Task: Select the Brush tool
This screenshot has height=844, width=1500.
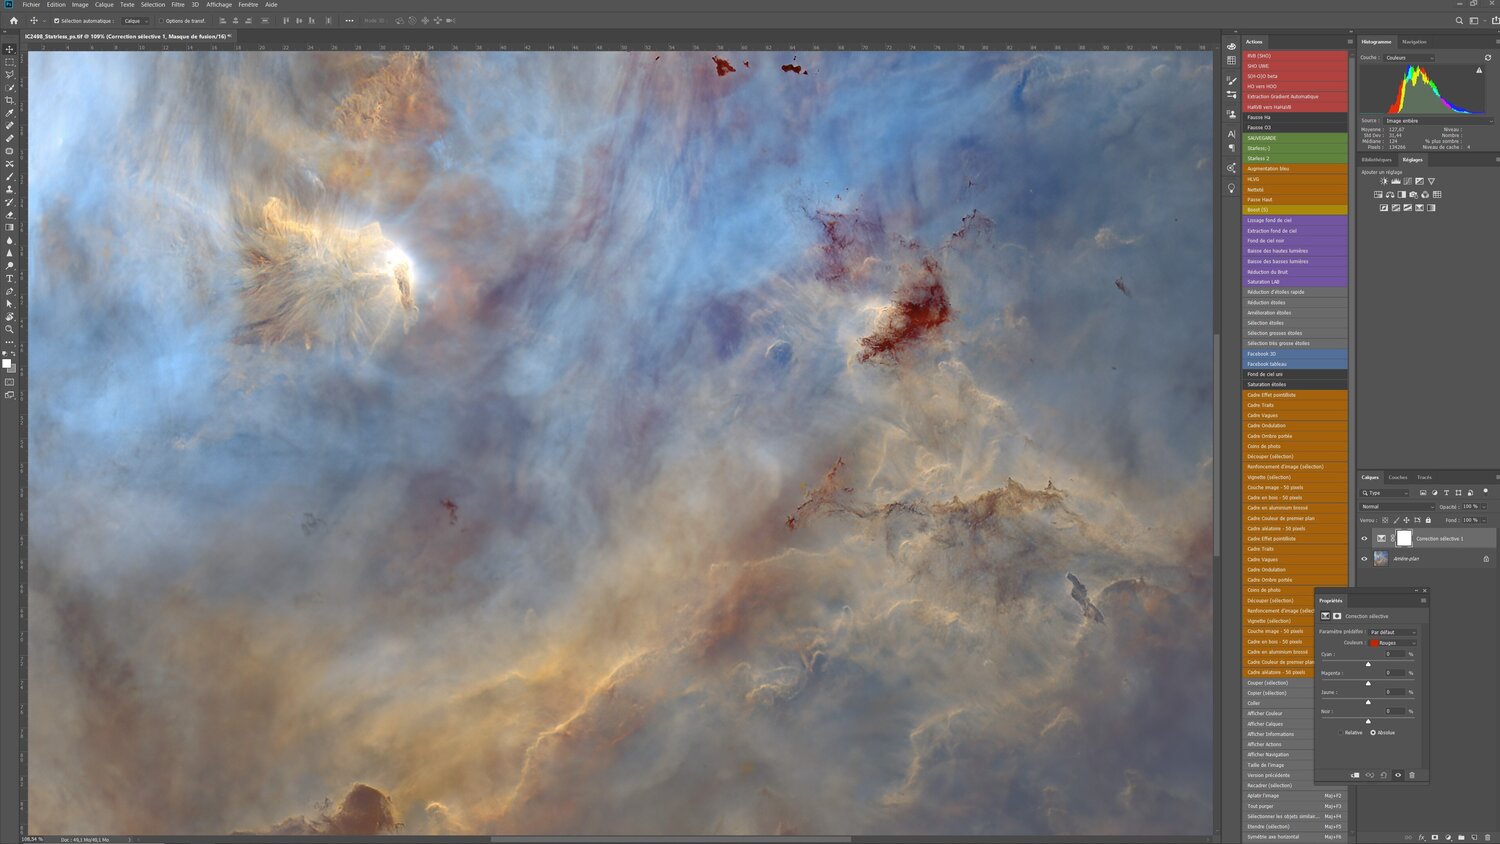Action: [x=10, y=176]
